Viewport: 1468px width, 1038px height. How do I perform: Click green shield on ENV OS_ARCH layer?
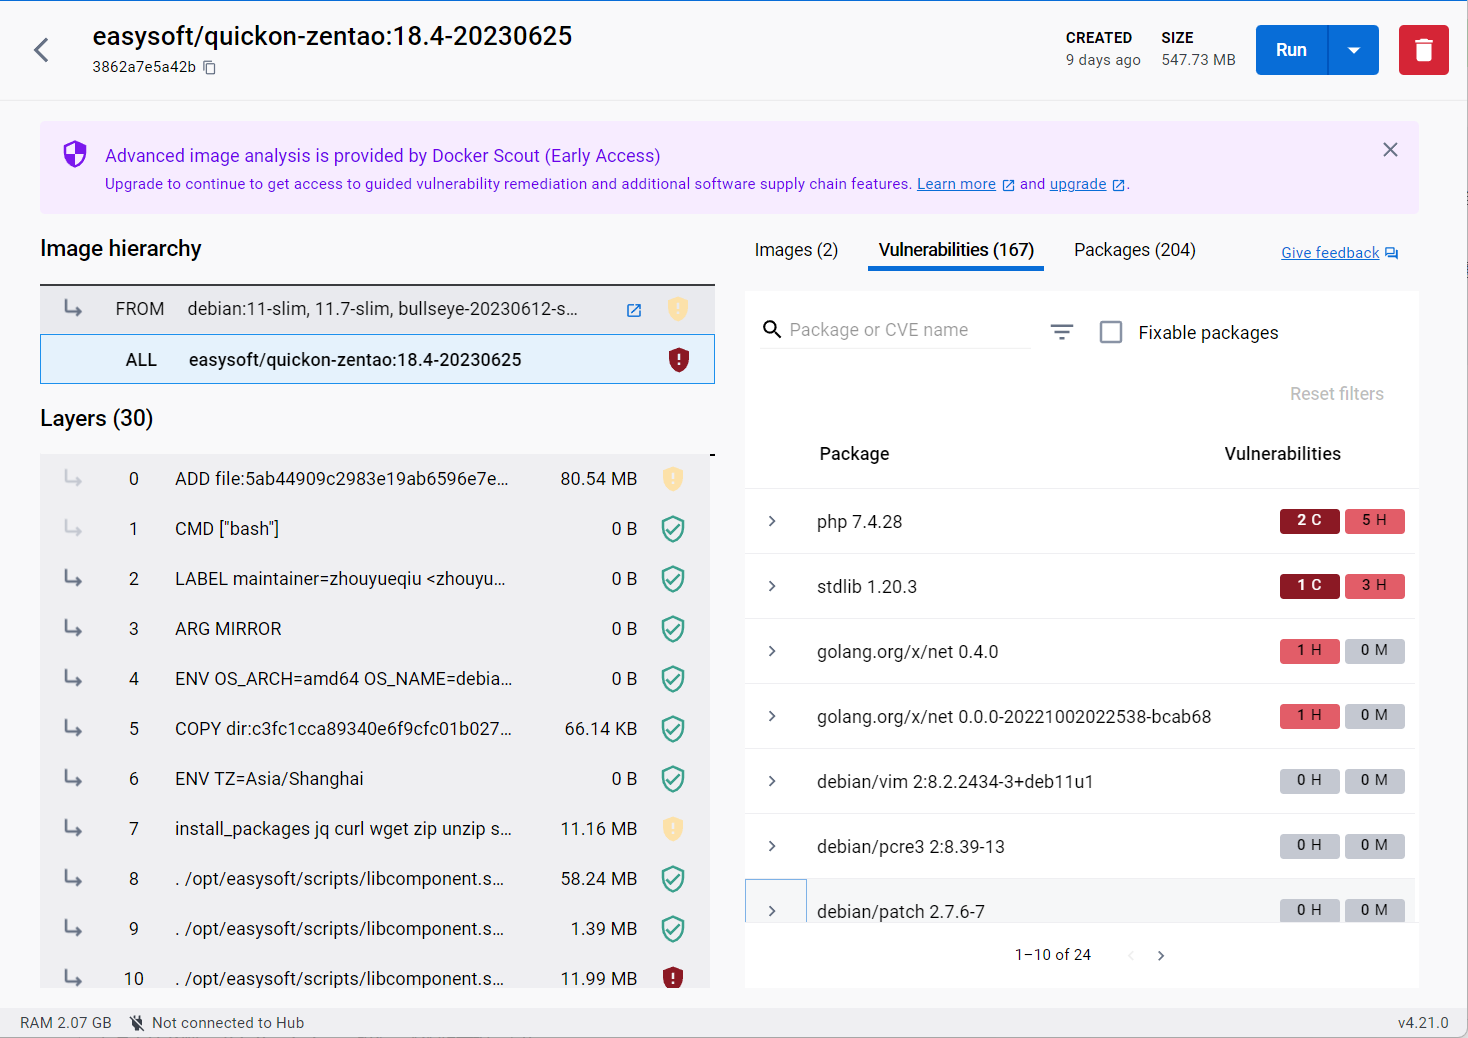tap(673, 679)
